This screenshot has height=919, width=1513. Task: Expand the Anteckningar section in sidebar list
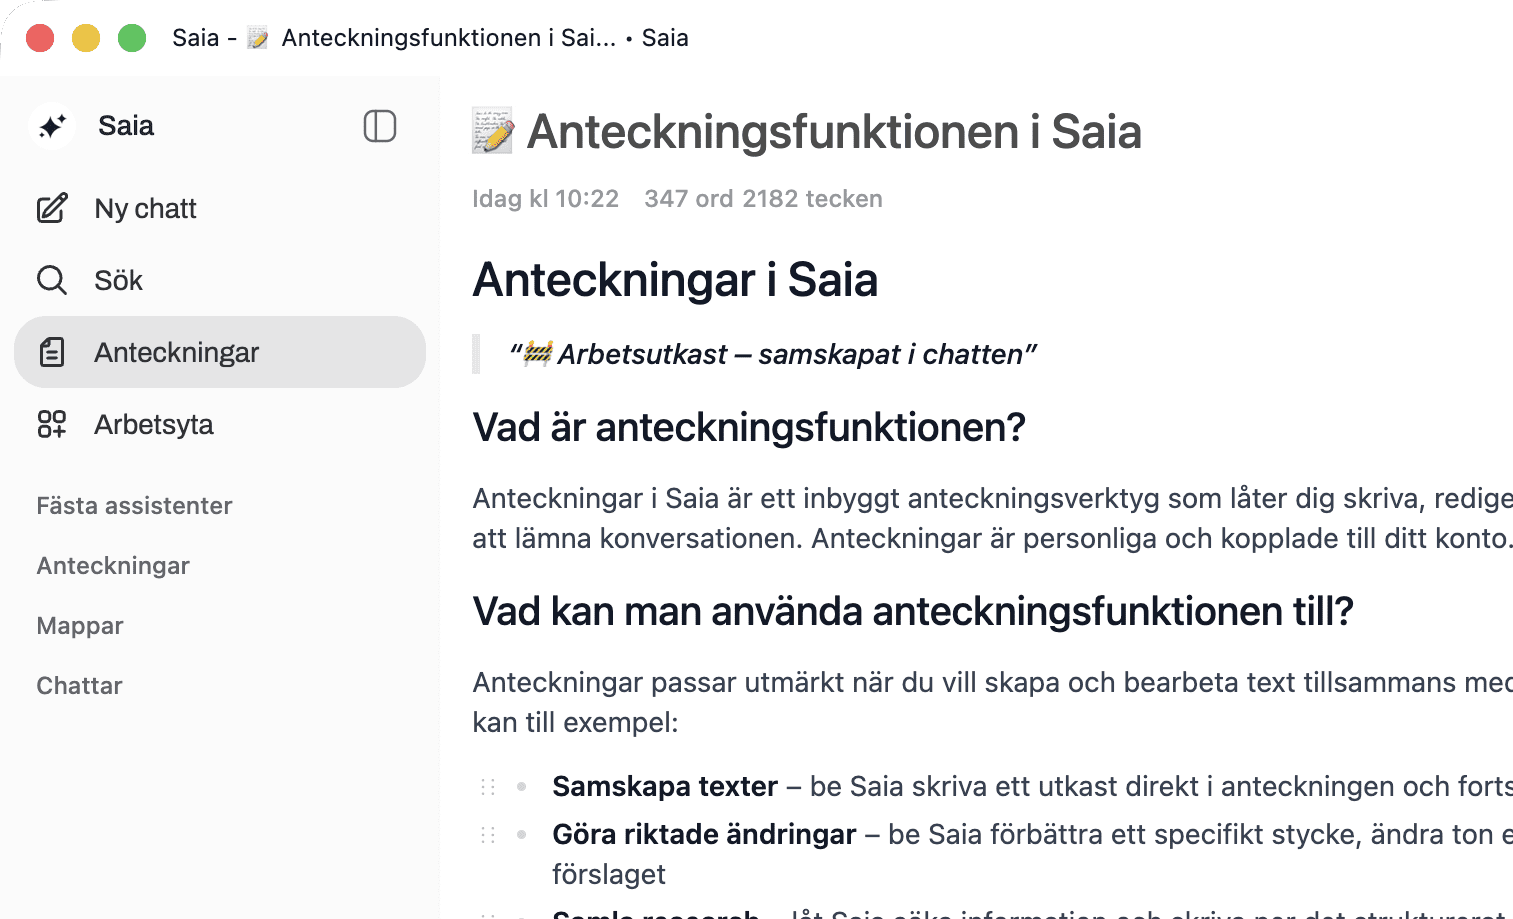coord(113,566)
